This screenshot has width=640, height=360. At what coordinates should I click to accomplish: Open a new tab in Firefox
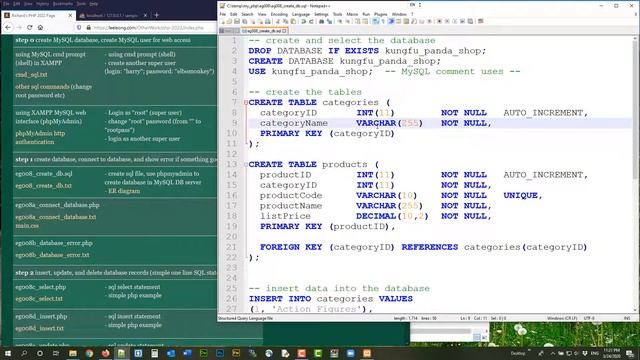click(x=156, y=15)
